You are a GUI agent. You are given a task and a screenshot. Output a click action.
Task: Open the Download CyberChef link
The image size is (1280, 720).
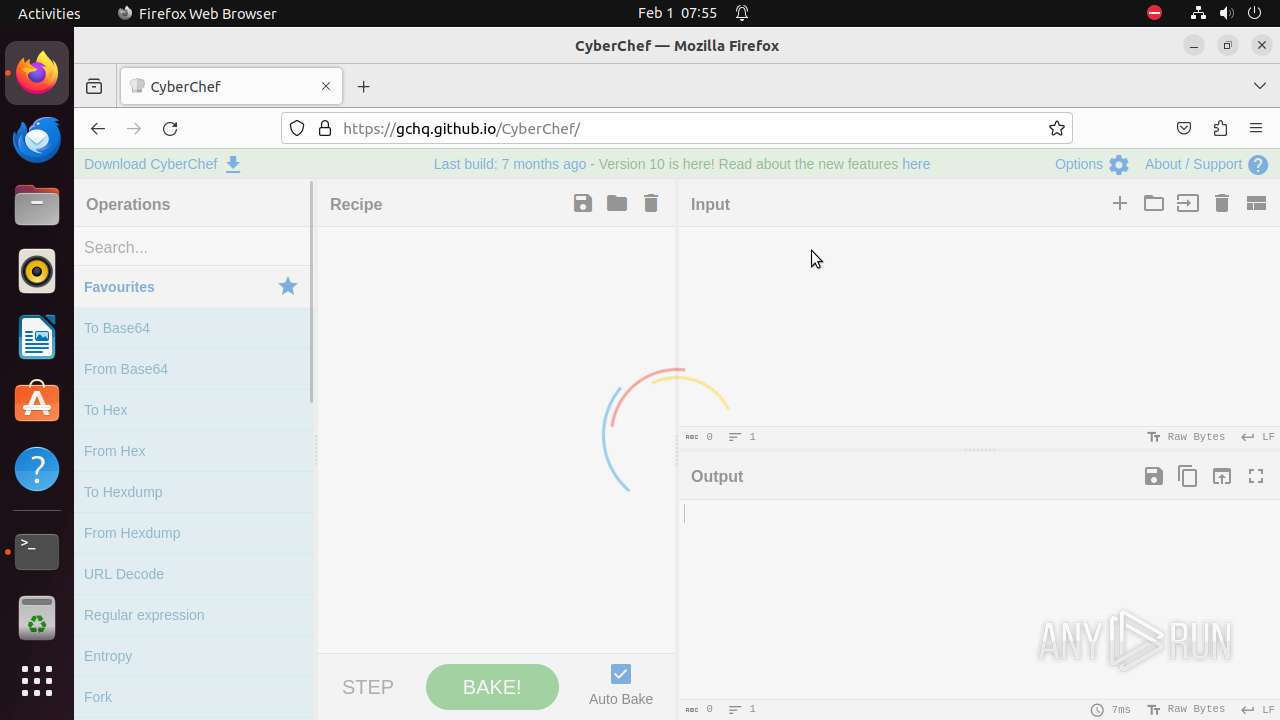click(151, 164)
